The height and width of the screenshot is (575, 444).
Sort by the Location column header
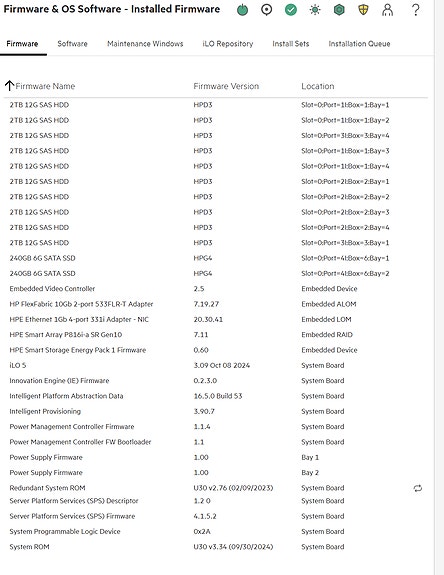coord(318,86)
